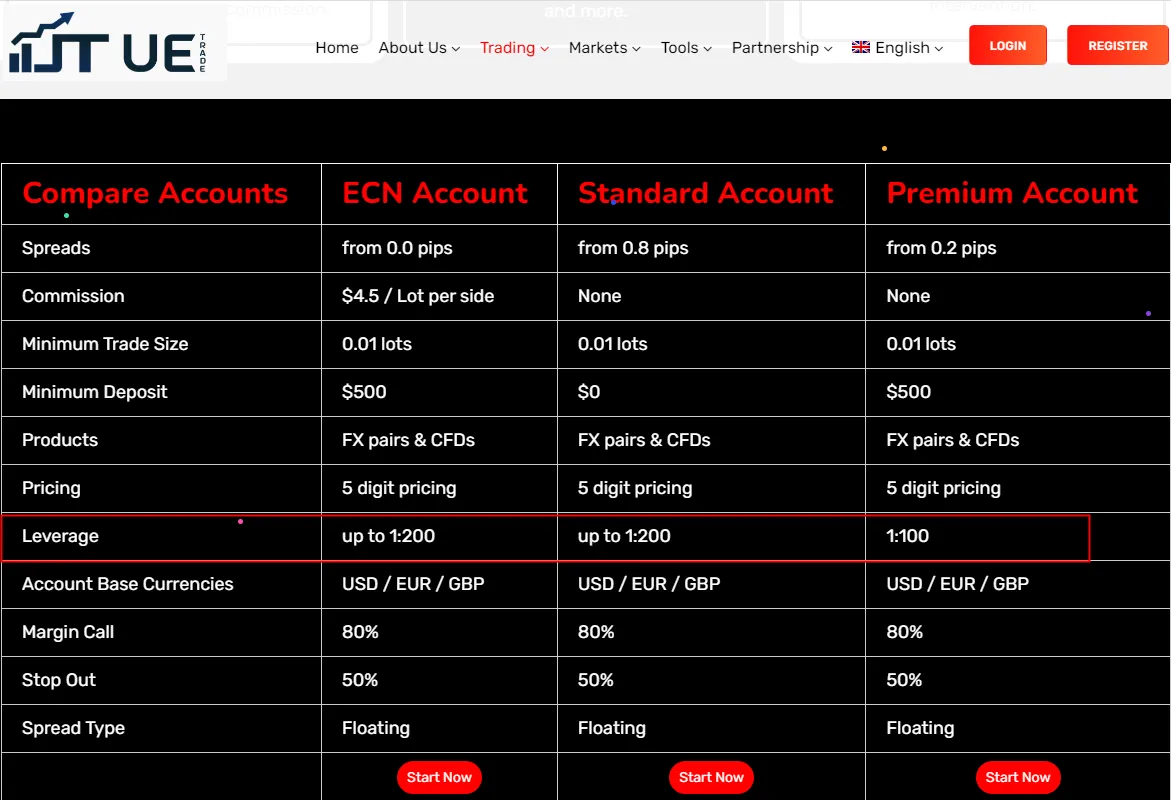Click the ECN Account column heading
Image resolution: width=1171 pixels, height=800 pixels.
(435, 193)
